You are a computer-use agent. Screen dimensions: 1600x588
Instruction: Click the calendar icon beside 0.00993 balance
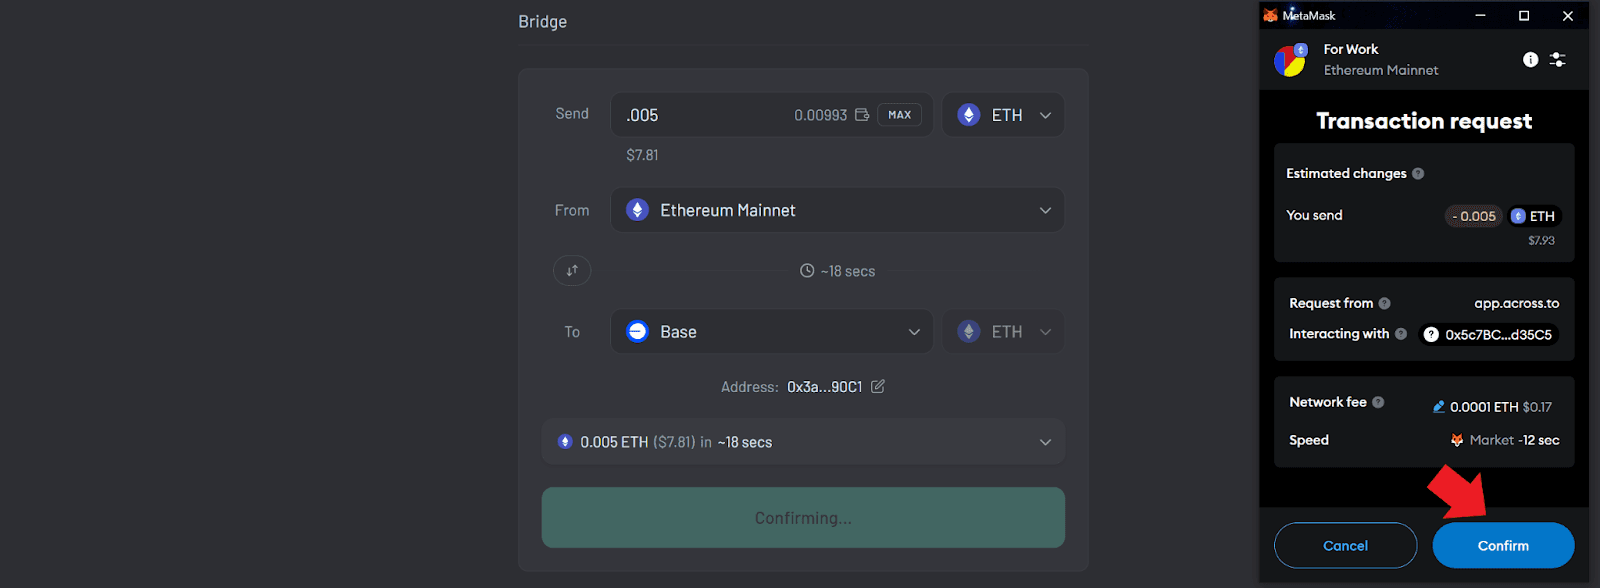[861, 114]
